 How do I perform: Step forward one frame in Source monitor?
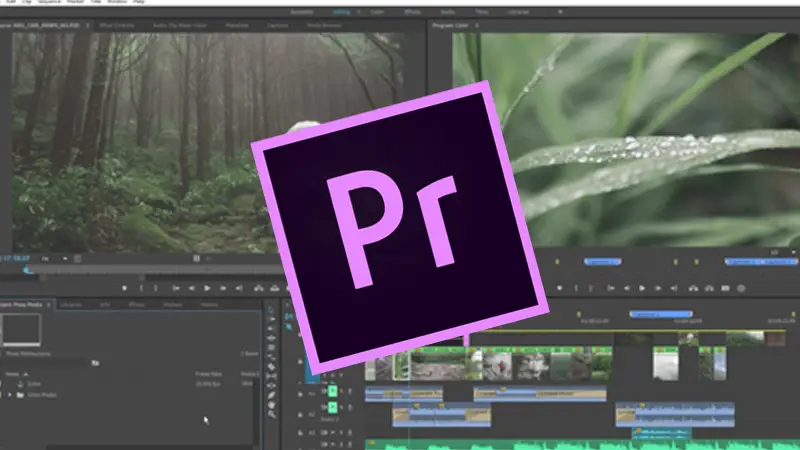tap(223, 288)
